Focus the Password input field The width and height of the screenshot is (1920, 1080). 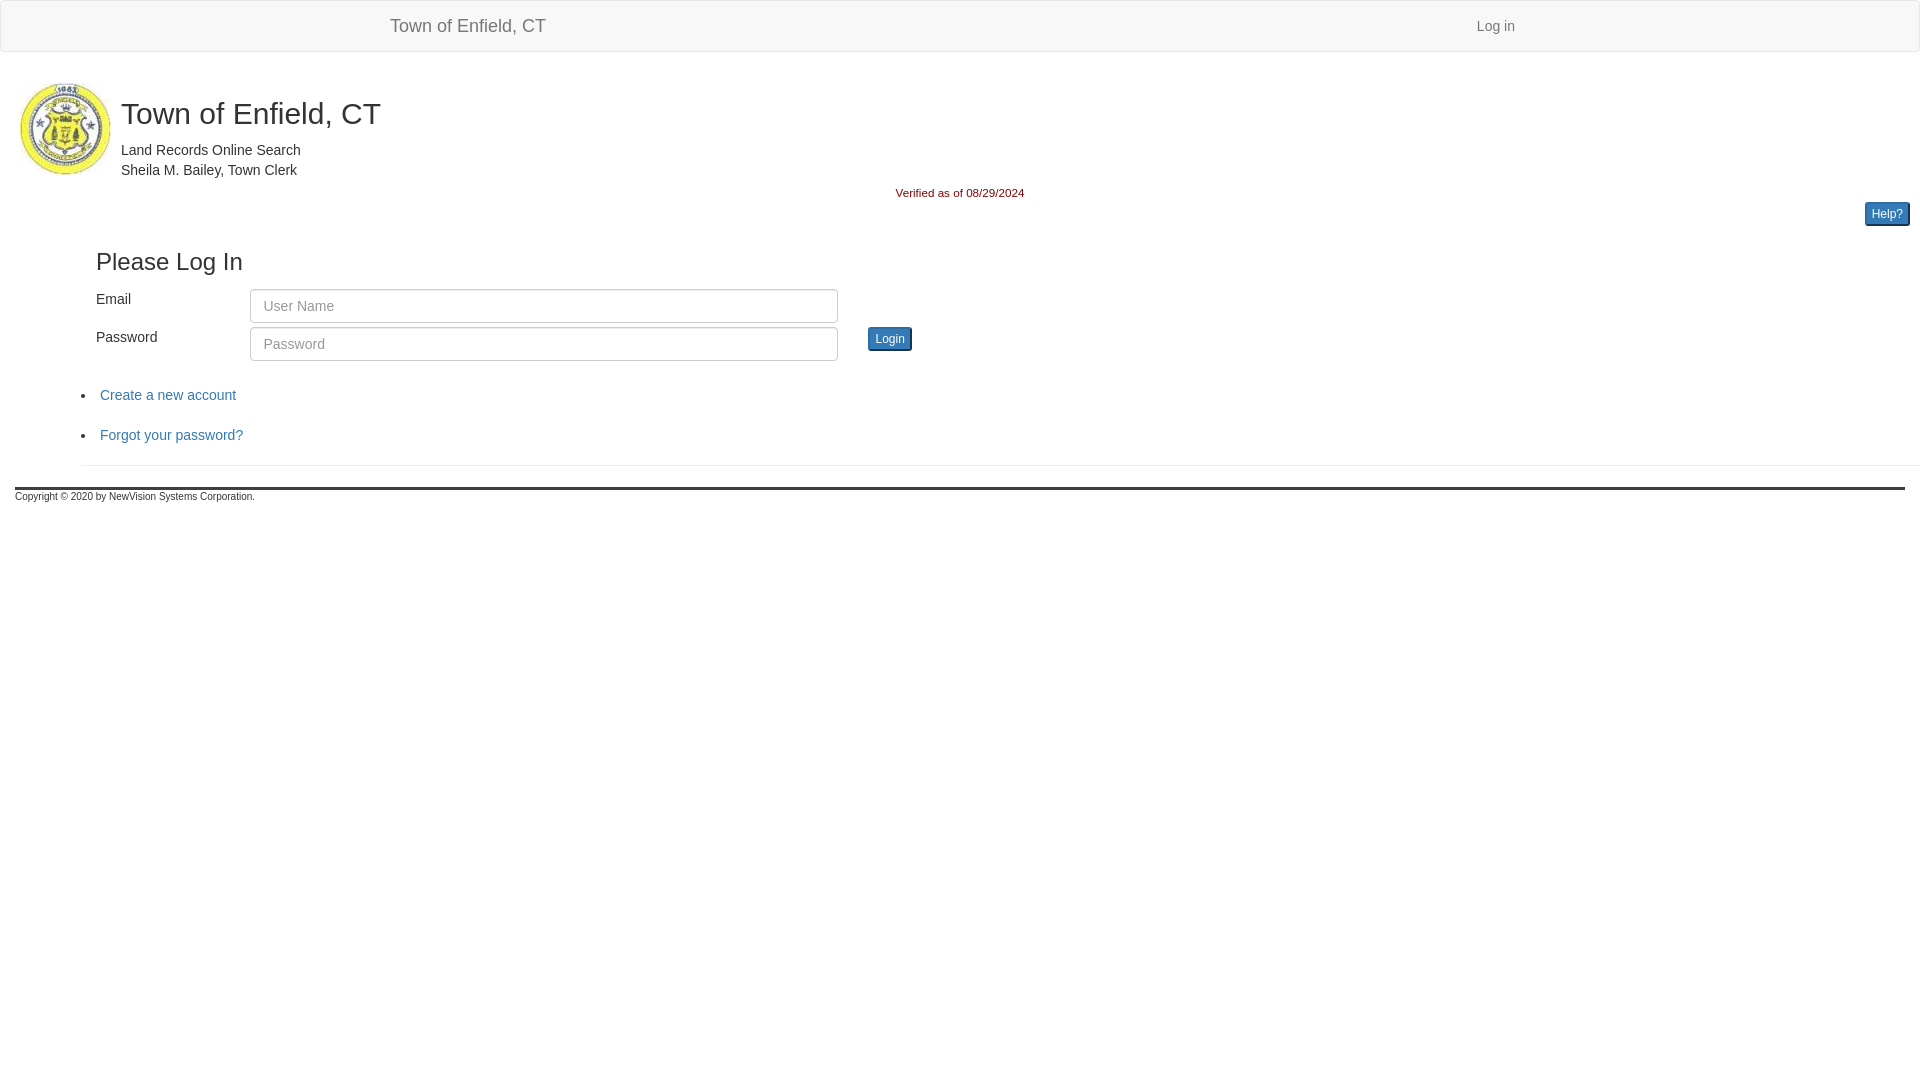coord(543,344)
